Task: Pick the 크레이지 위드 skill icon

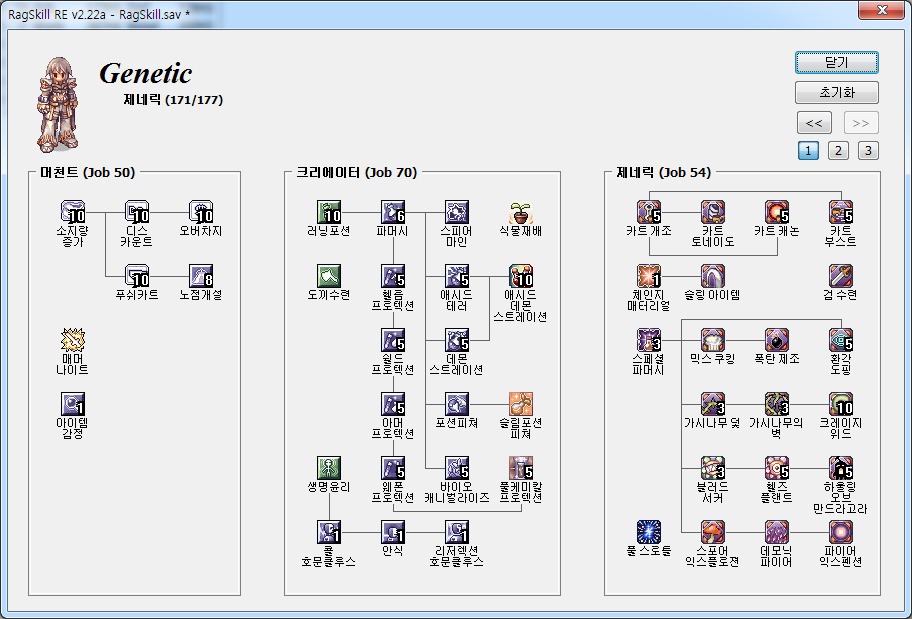Action: tap(840, 404)
